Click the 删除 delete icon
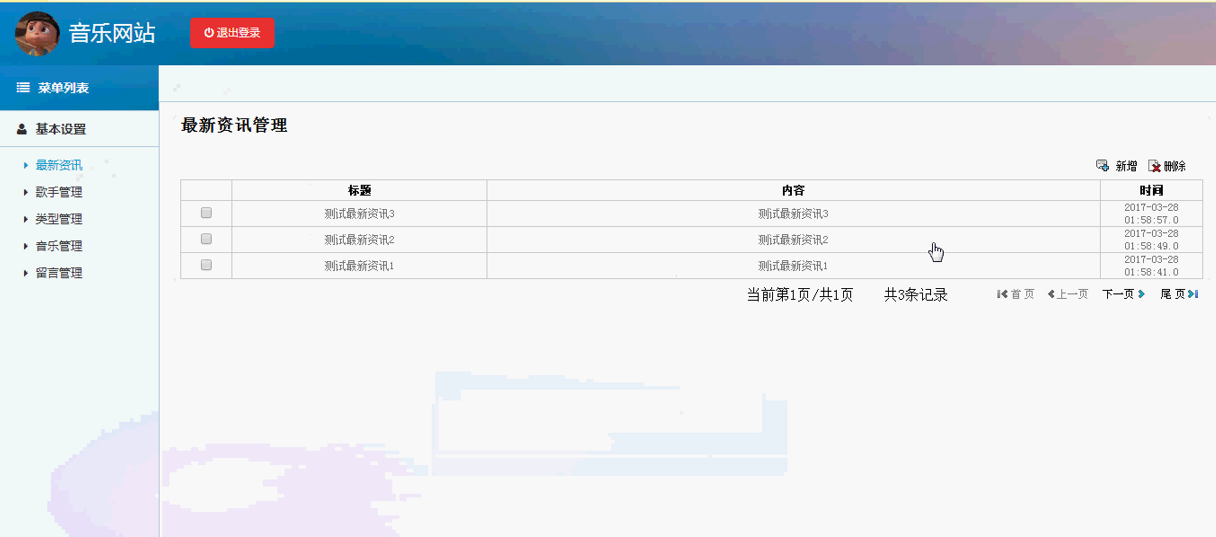Viewport: 1216px width, 537px height. [1154, 166]
